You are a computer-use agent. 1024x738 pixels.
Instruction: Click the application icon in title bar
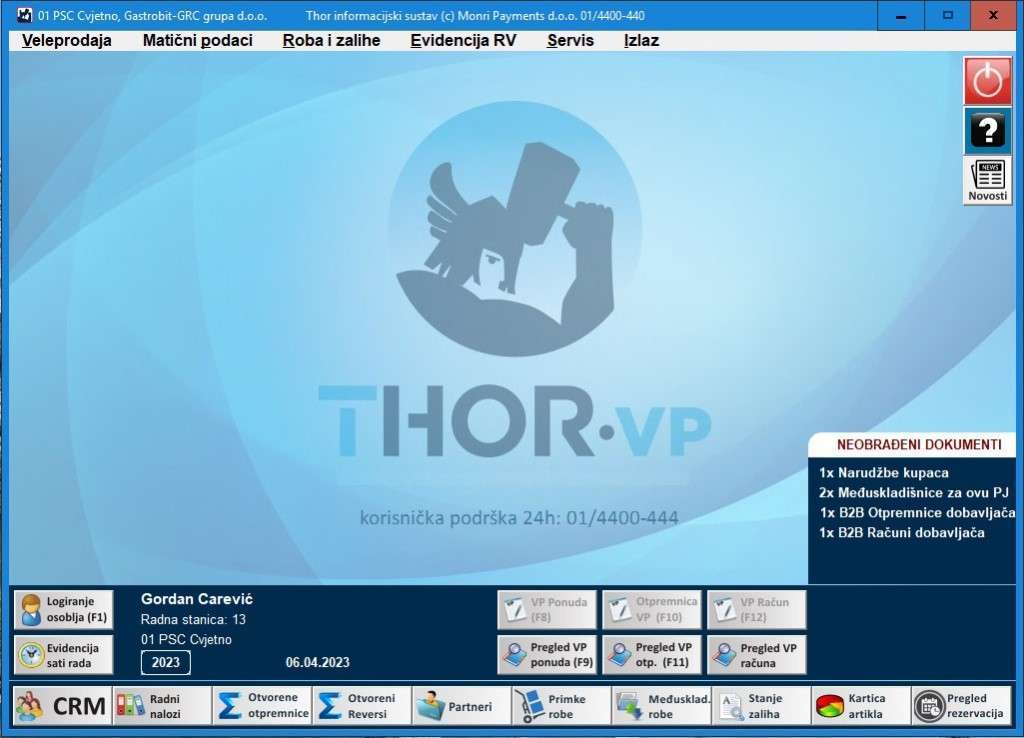24,15
